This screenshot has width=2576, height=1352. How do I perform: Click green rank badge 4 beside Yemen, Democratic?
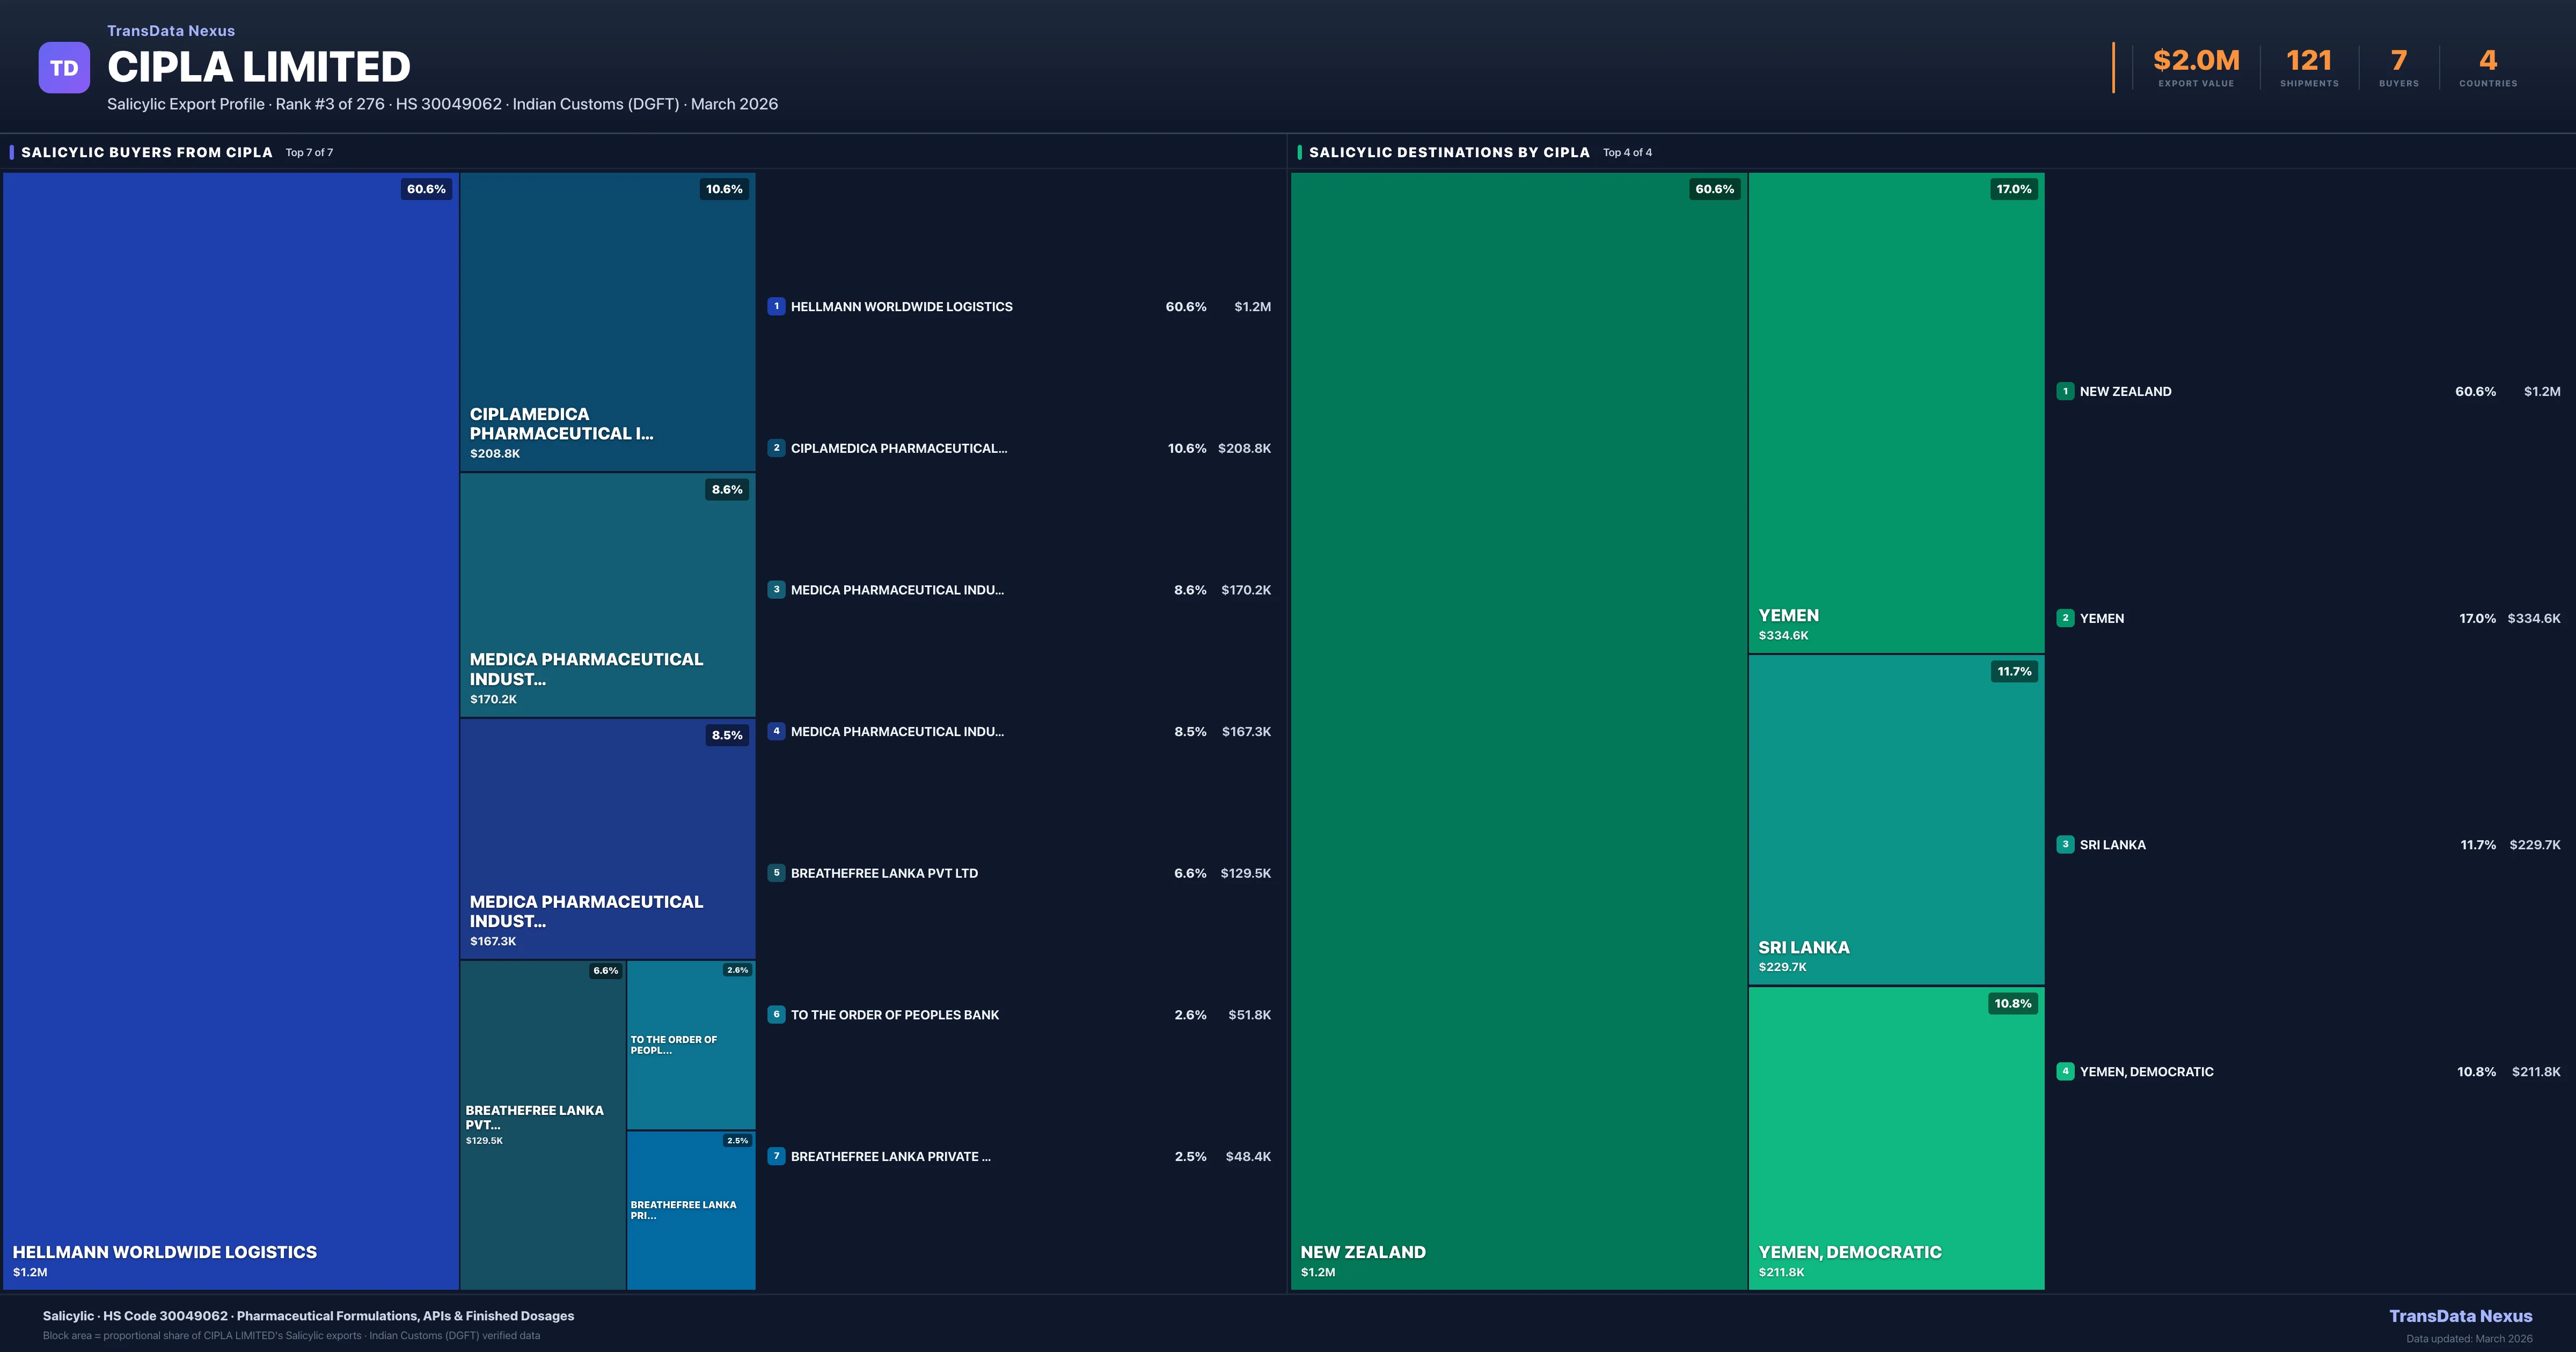pos(2065,1071)
